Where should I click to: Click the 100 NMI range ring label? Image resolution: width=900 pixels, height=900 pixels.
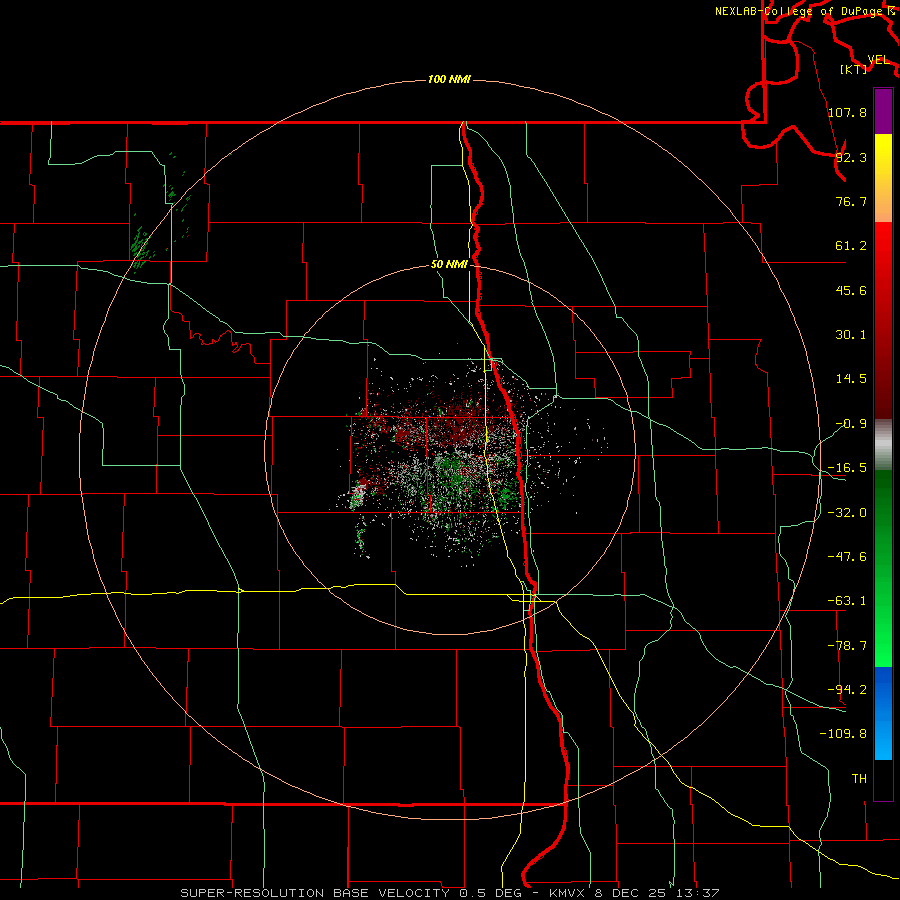coord(449,79)
